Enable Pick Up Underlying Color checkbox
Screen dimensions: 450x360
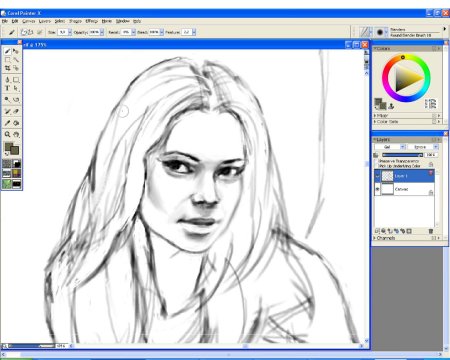coord(377,166)
